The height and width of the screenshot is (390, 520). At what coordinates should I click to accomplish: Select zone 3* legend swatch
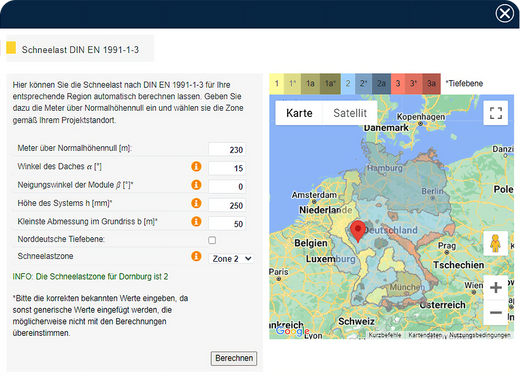tap(414, 83)
